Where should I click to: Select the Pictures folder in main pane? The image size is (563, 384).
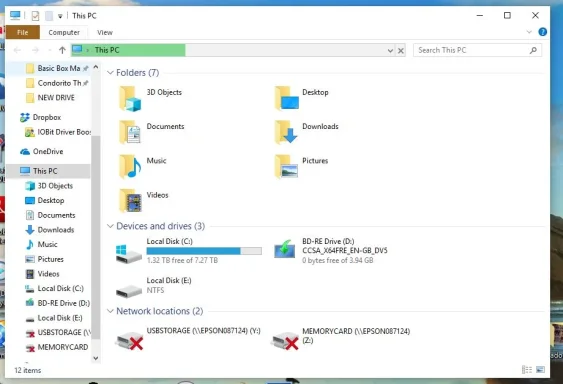pyautogui.click(x=286, y=166)
